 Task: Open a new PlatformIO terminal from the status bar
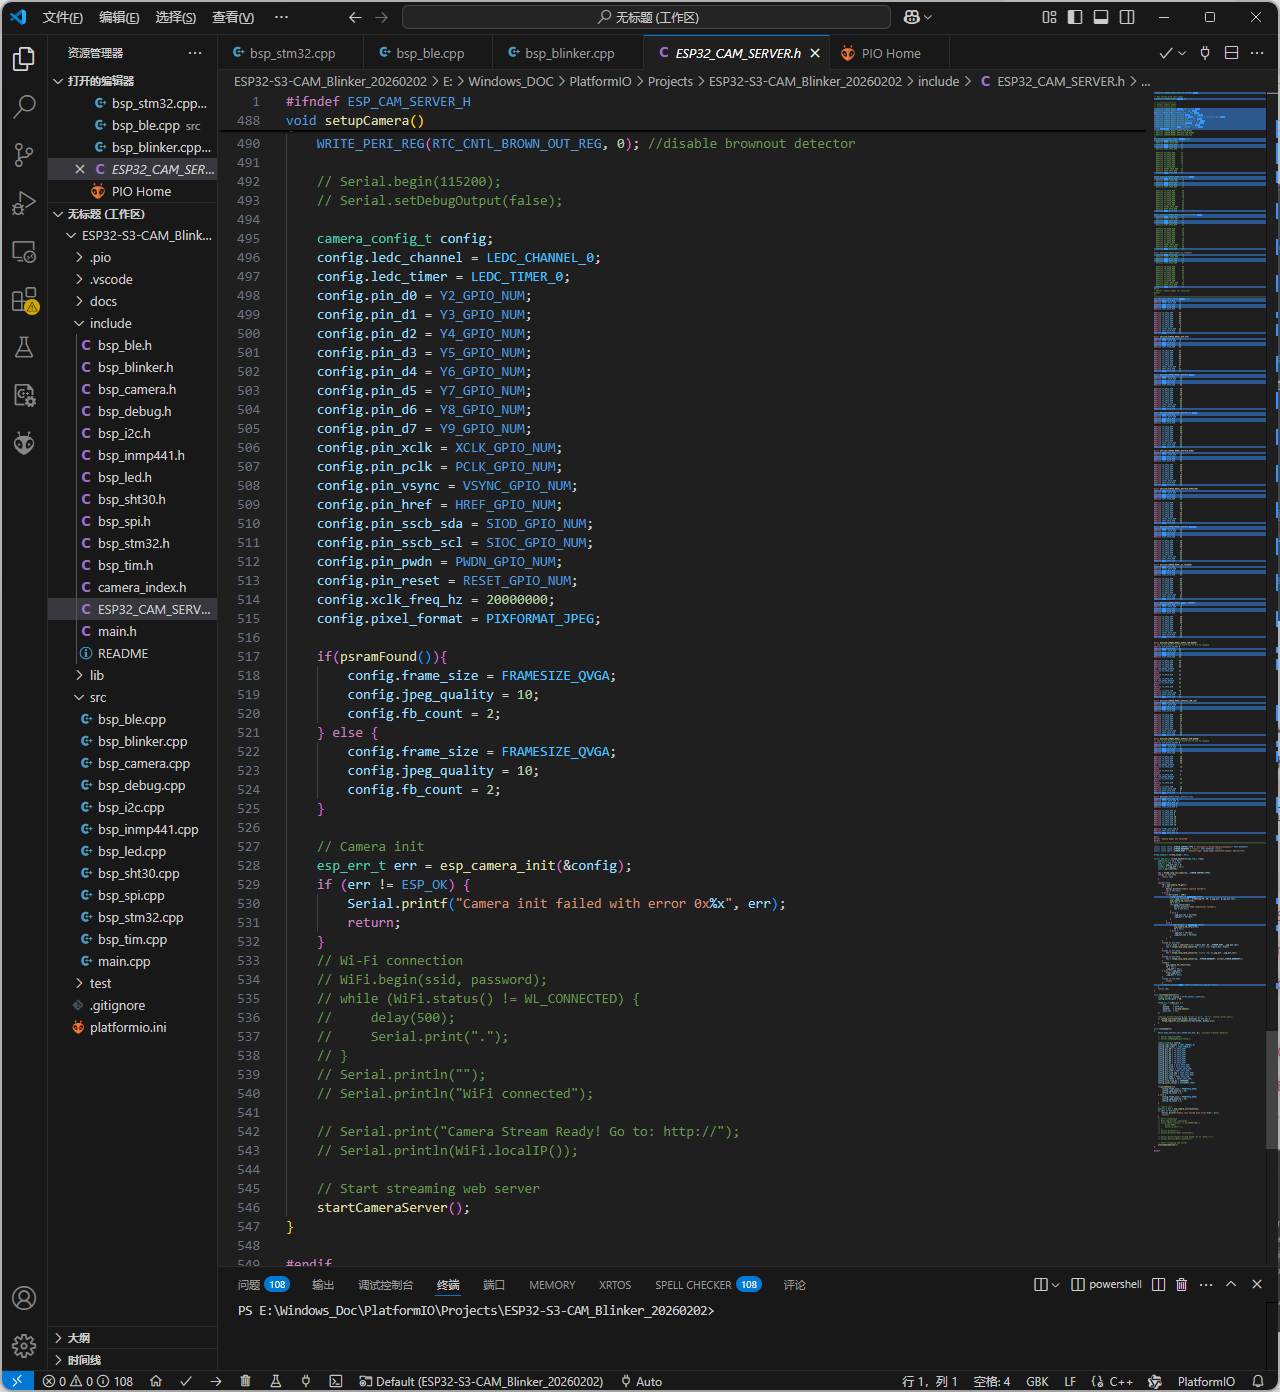(336, 1381)
